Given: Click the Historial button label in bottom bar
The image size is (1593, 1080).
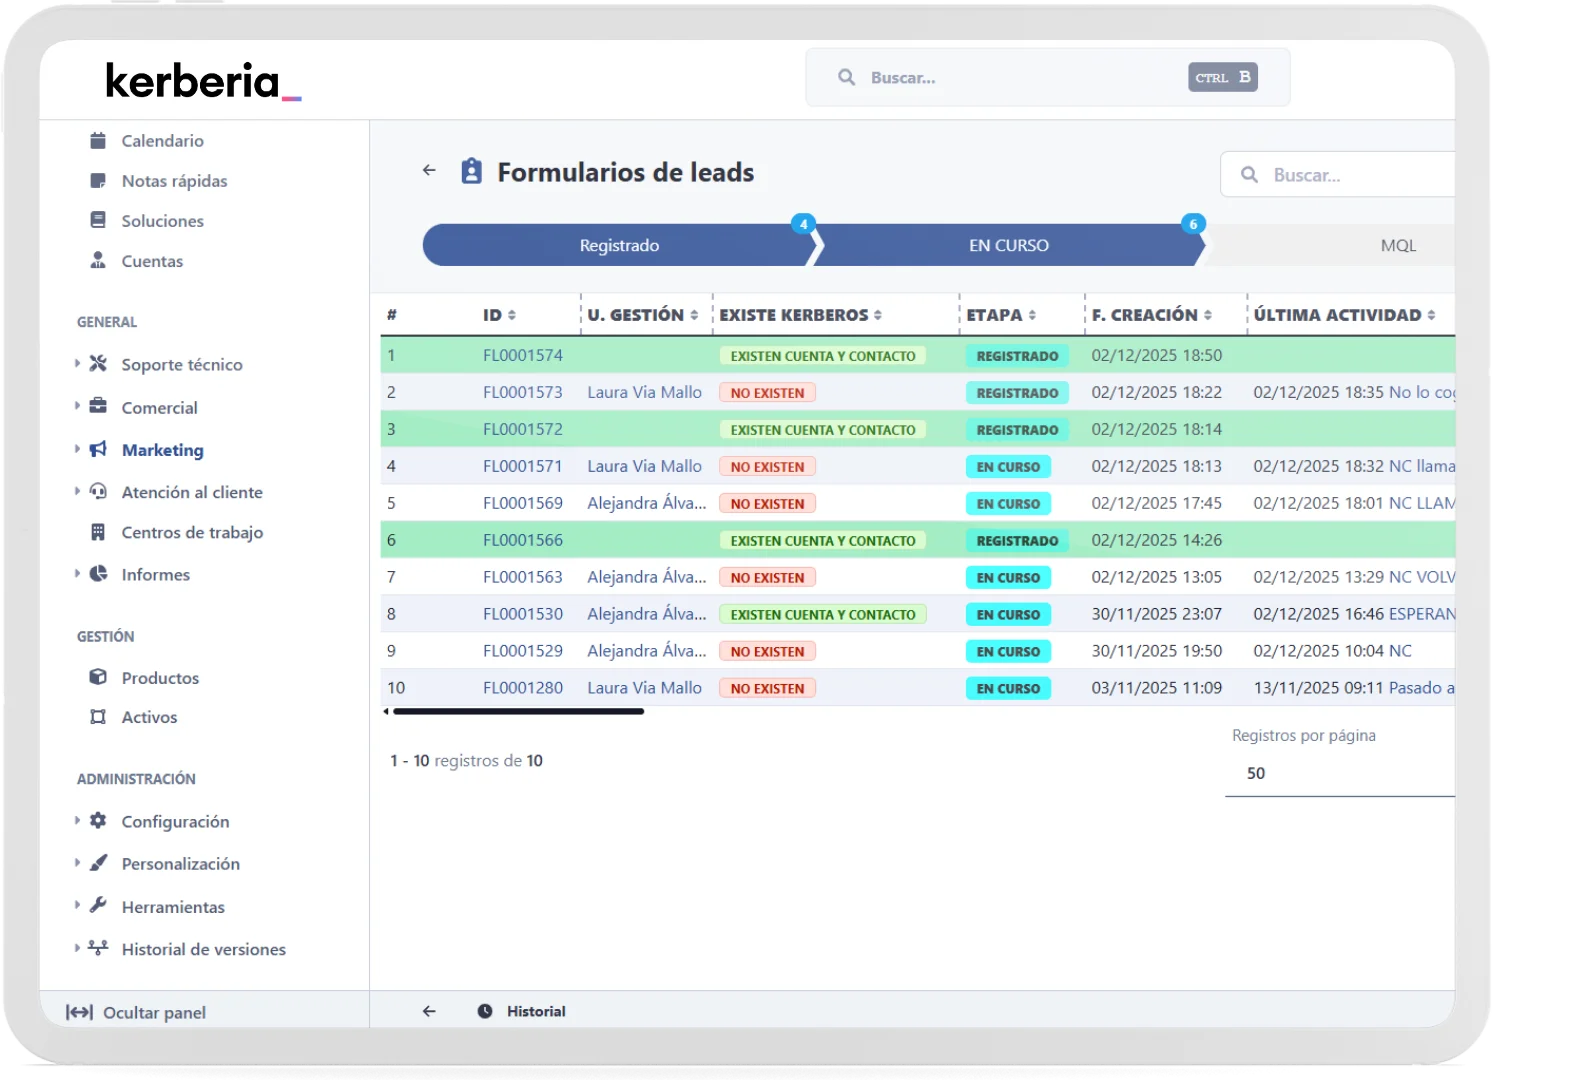Looking at the screenshot, I should (x=536, y=1011).
